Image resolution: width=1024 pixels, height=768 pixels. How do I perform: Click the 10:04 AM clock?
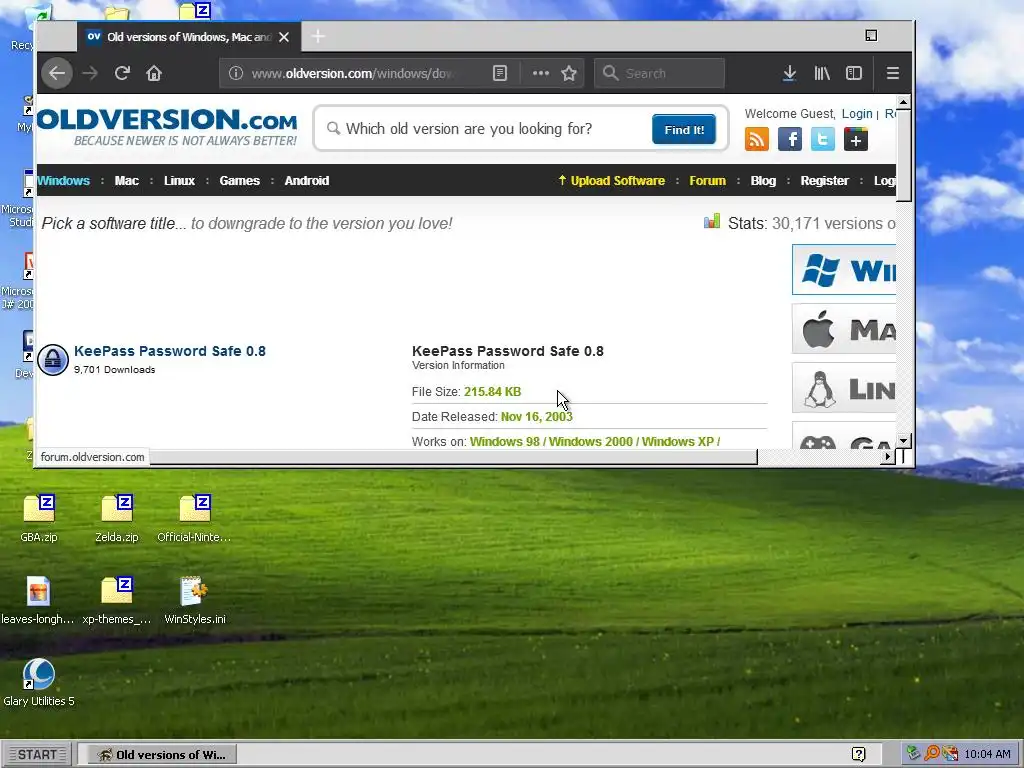coord(987,754)
